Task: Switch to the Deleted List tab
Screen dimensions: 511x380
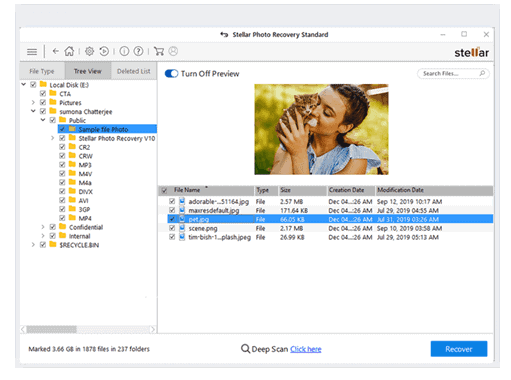Action: tap(134, 71)
